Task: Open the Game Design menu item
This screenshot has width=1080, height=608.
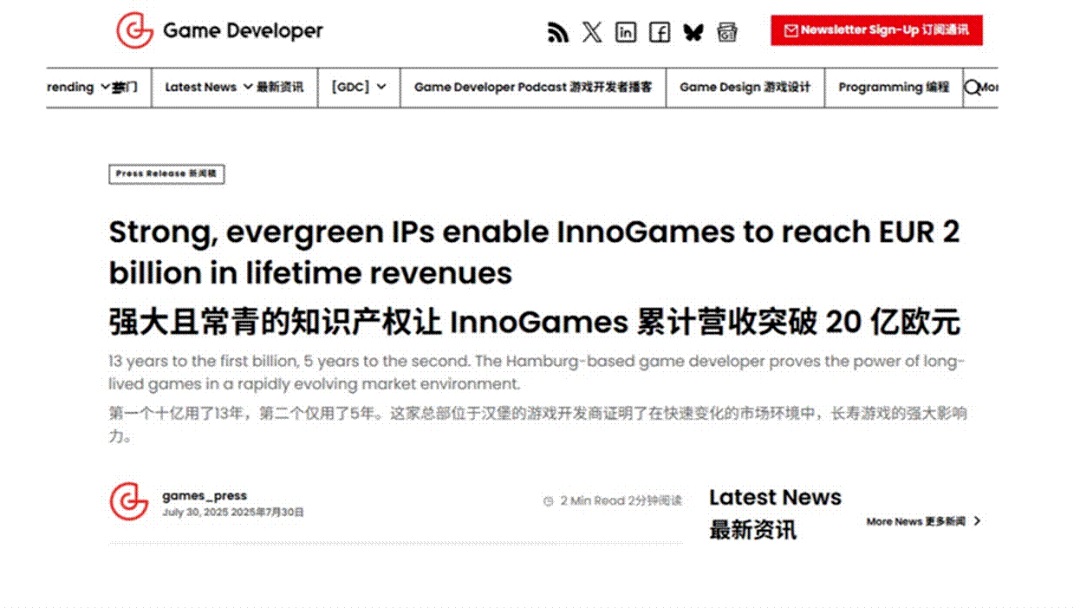Action: point(745,87)
